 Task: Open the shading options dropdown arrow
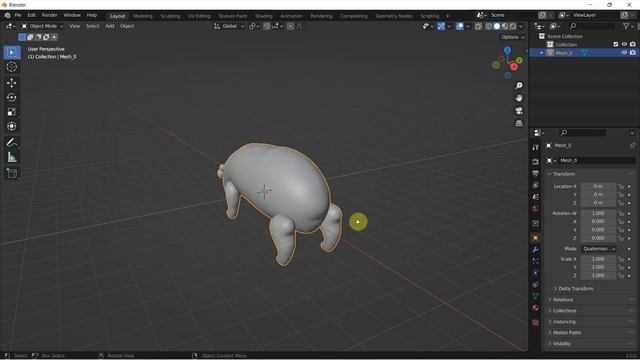[521, 27]
